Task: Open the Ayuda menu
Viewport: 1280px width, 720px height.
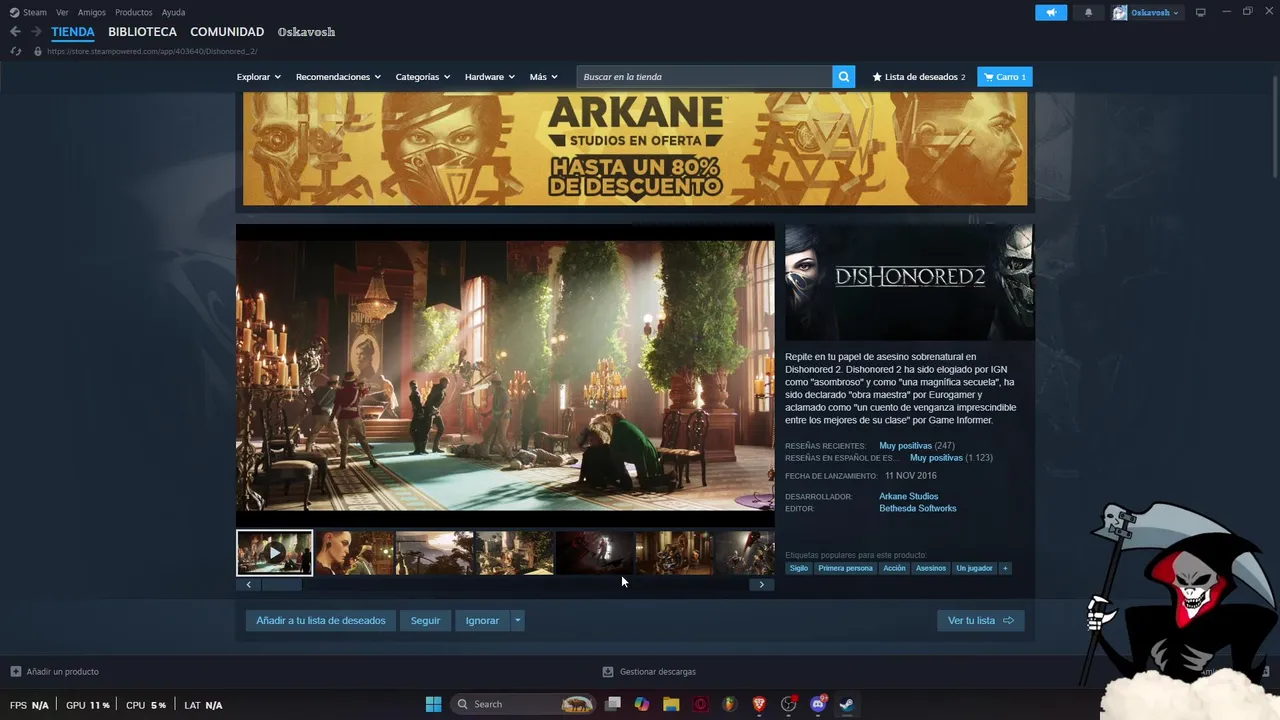Action: click(x=173, y=12)
